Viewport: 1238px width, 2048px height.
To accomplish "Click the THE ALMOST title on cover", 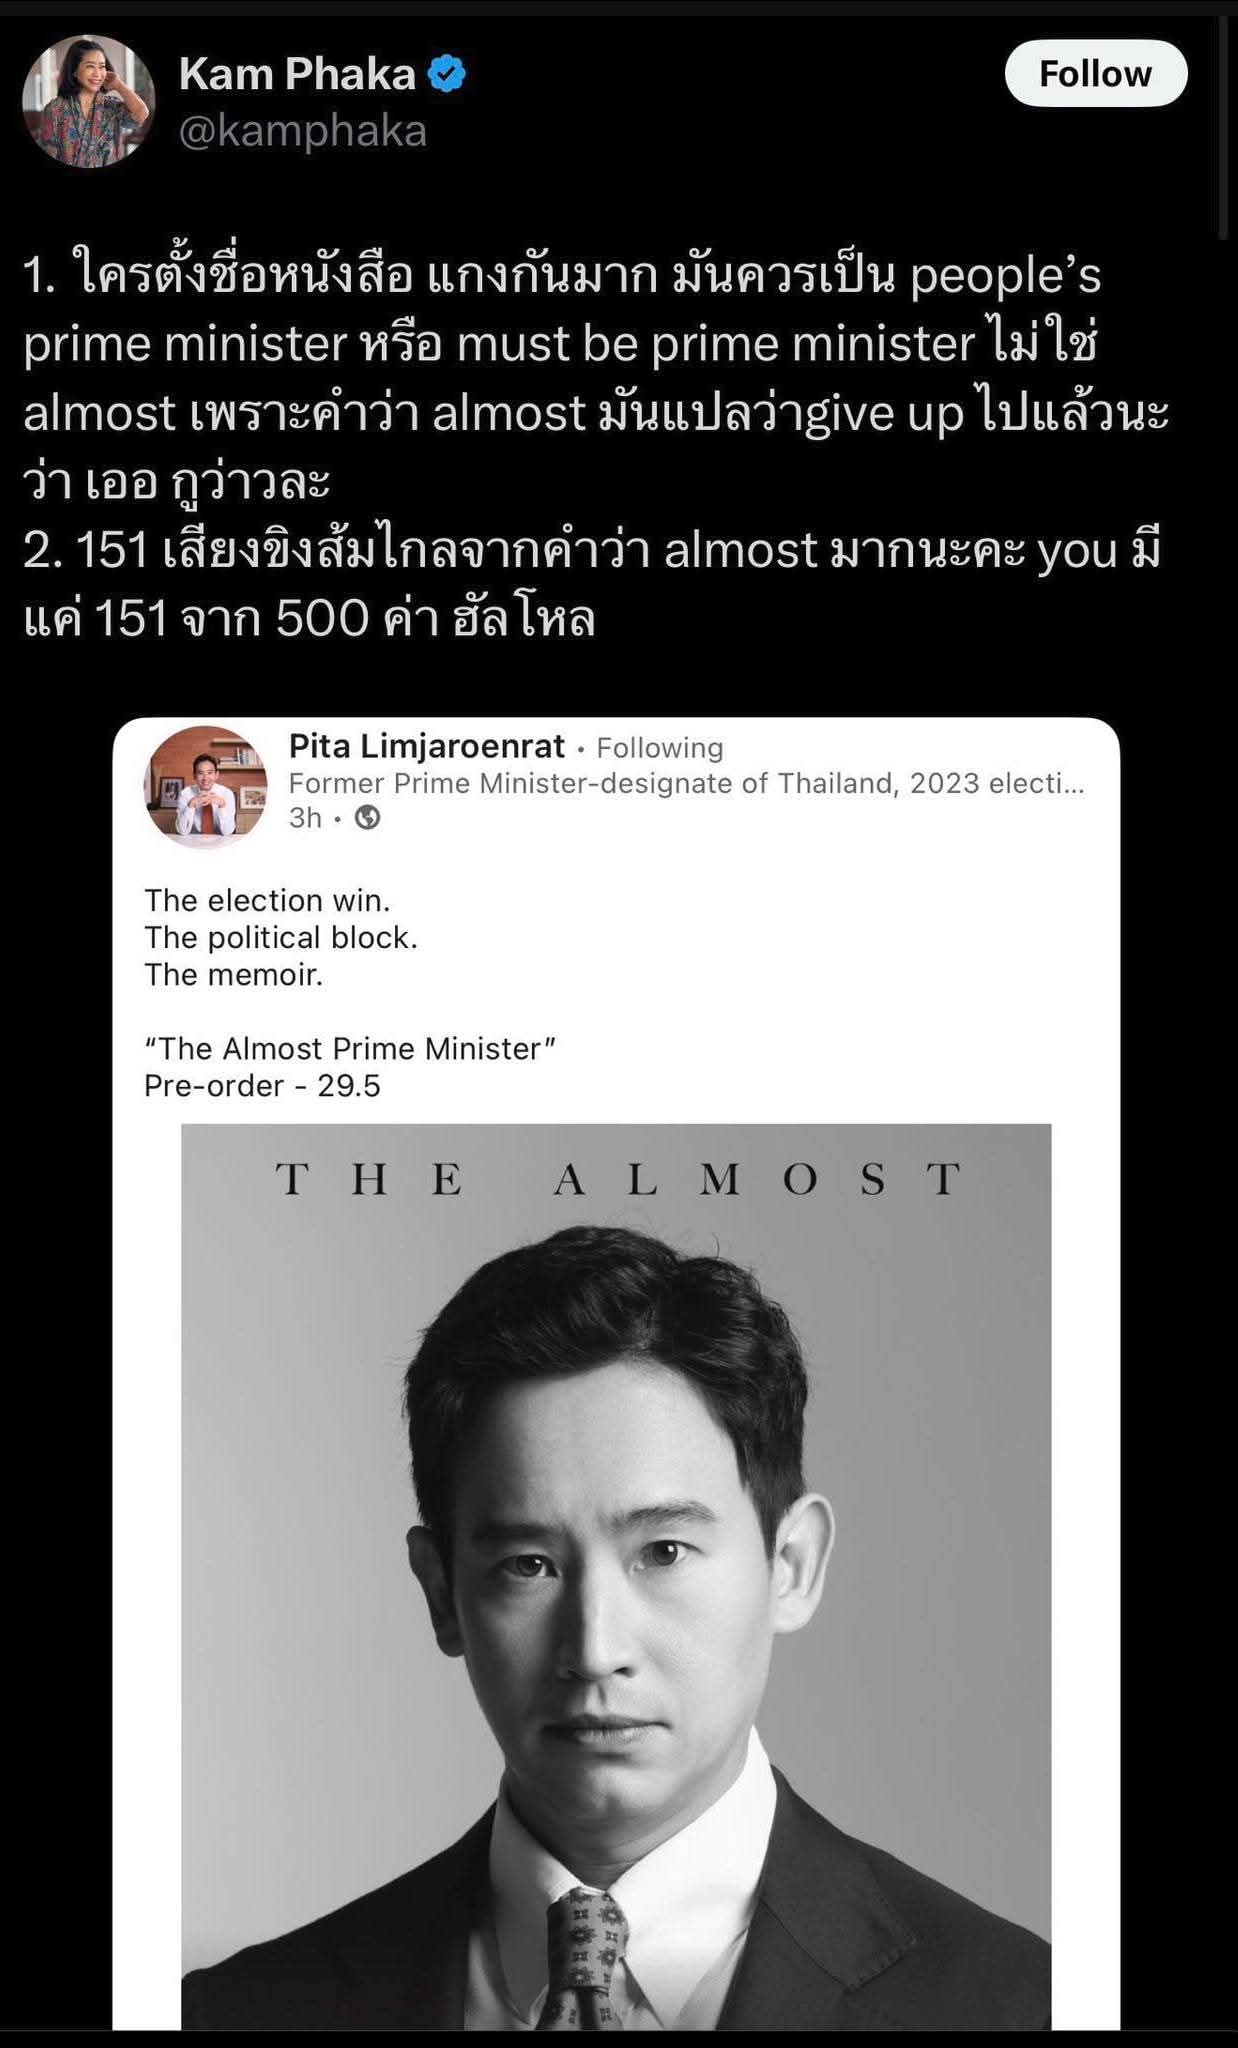I will tap(617, 1179).
